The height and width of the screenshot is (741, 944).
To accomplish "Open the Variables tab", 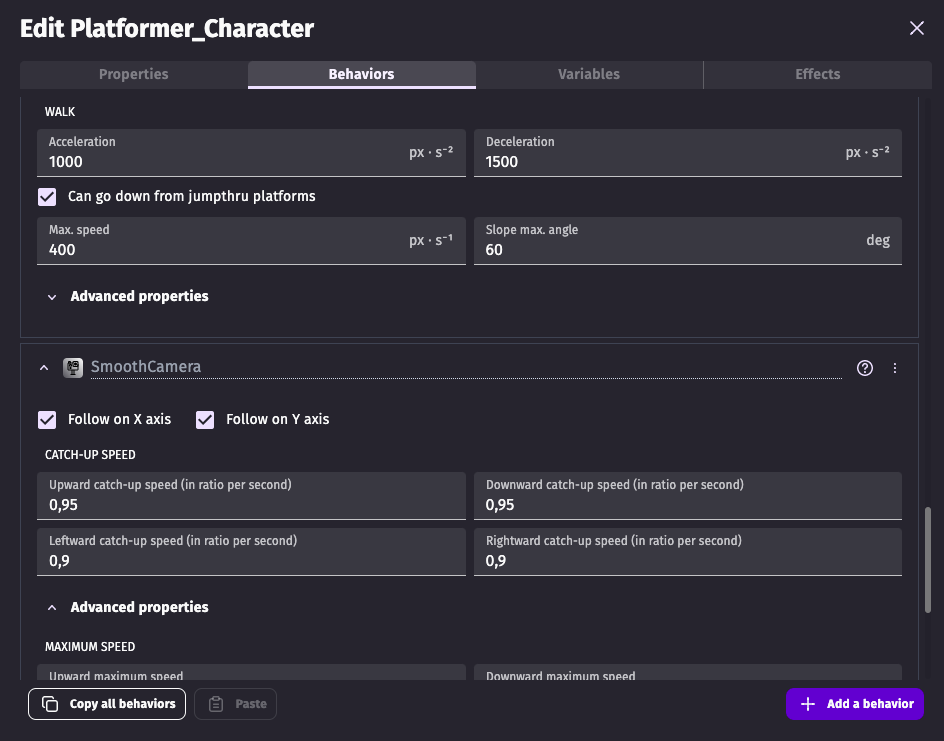I will pos(589,75).
